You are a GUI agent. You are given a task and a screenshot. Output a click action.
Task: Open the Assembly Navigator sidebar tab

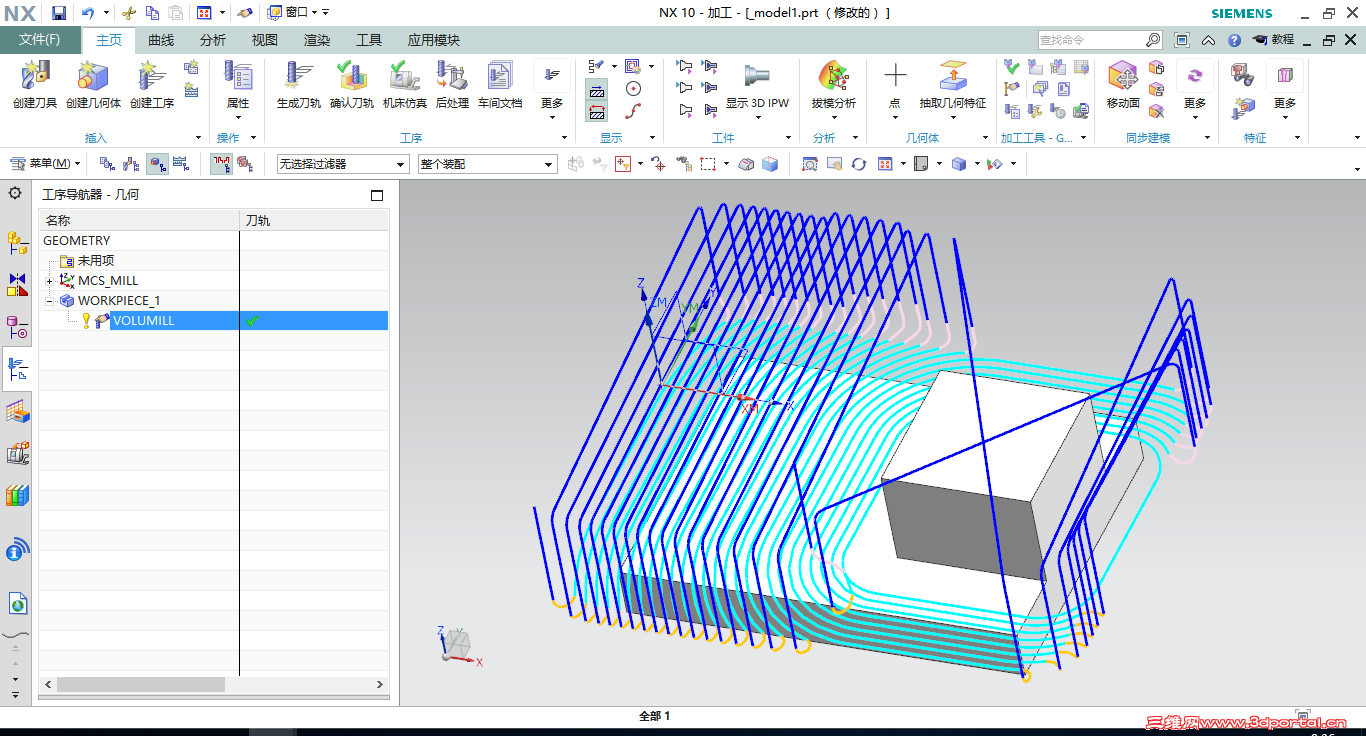[17, 242]
